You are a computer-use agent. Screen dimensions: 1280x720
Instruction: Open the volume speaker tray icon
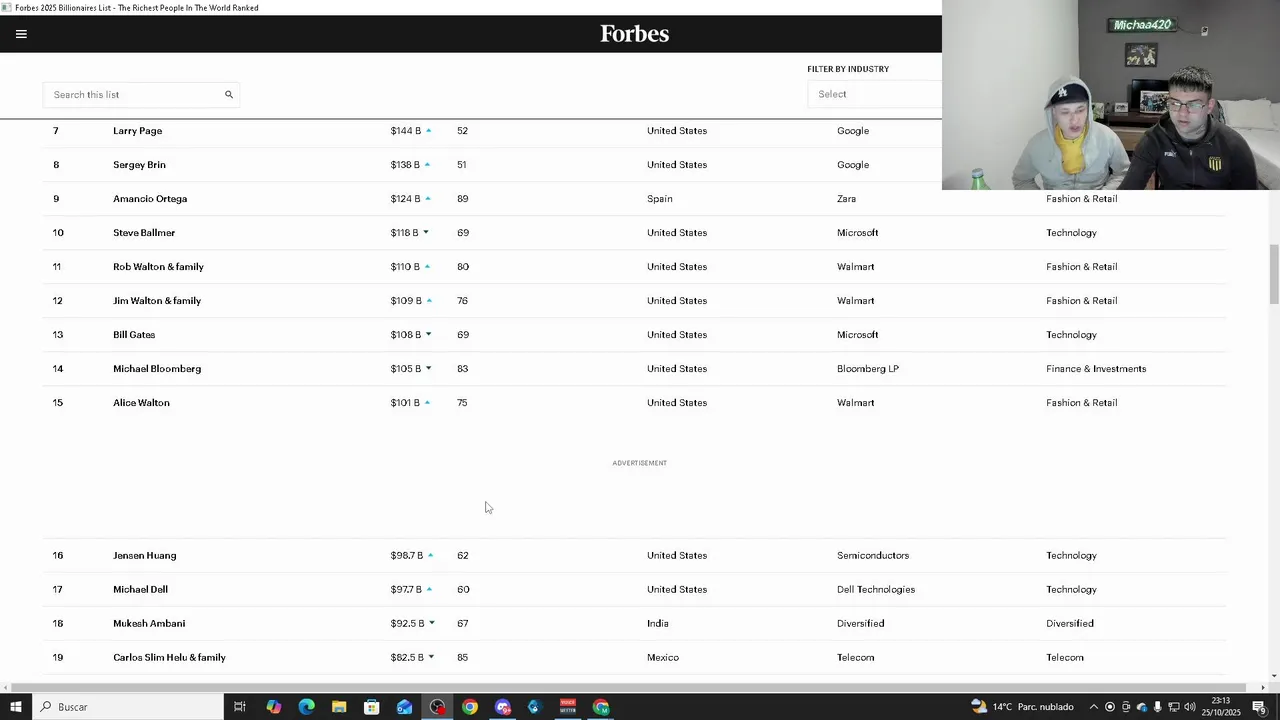click(1190, 707)
